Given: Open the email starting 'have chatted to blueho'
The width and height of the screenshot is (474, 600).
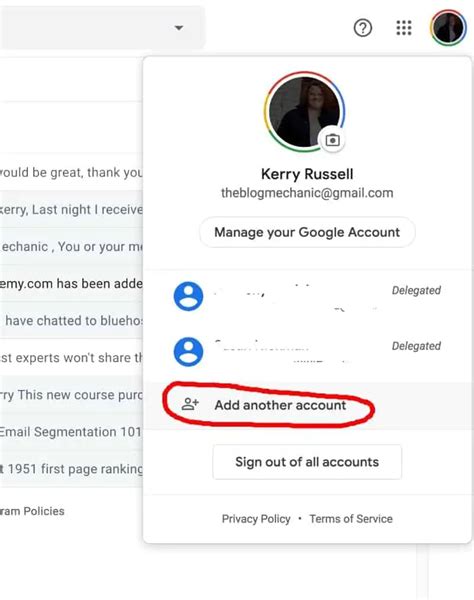Looking at the screenshot, I should tap(71, 321).
